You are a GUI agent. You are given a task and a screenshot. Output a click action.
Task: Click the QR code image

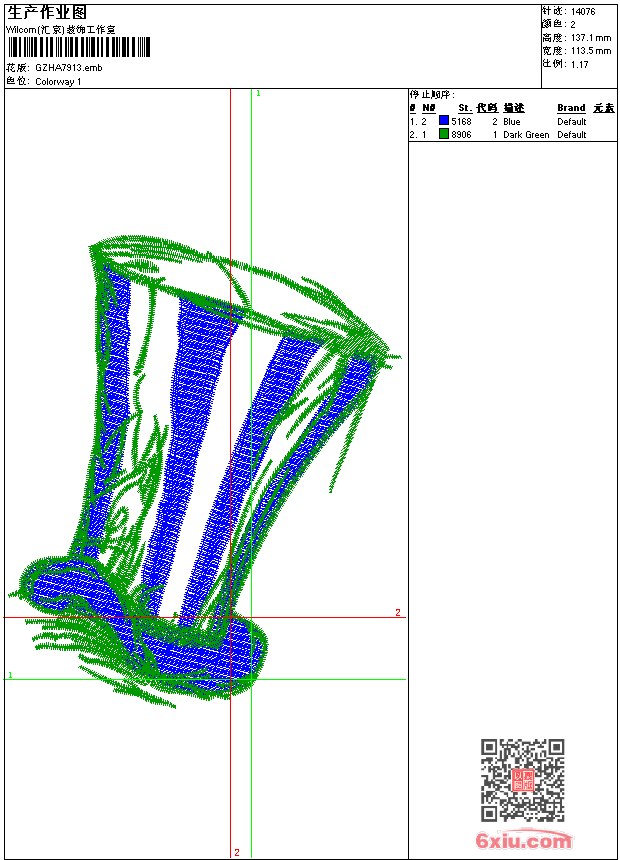(x=522, y=780)
